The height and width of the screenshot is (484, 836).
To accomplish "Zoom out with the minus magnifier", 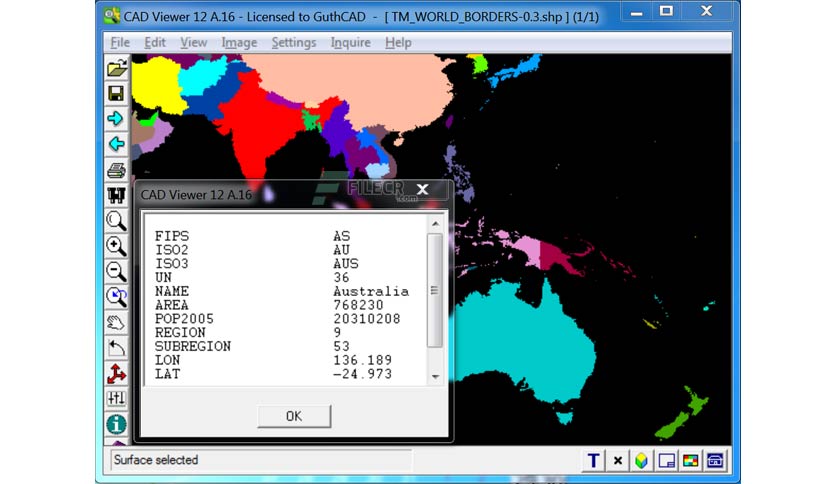I will coord(116,272).
